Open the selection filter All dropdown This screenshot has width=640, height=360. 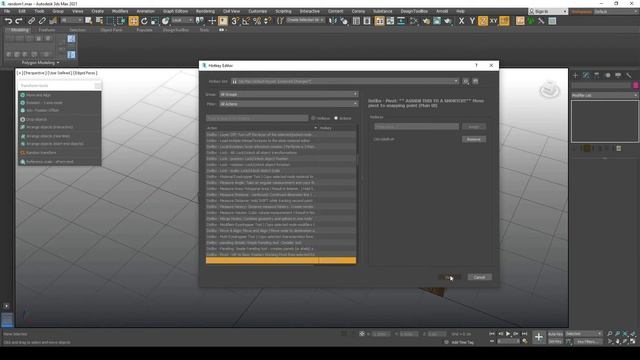[71, 20]
